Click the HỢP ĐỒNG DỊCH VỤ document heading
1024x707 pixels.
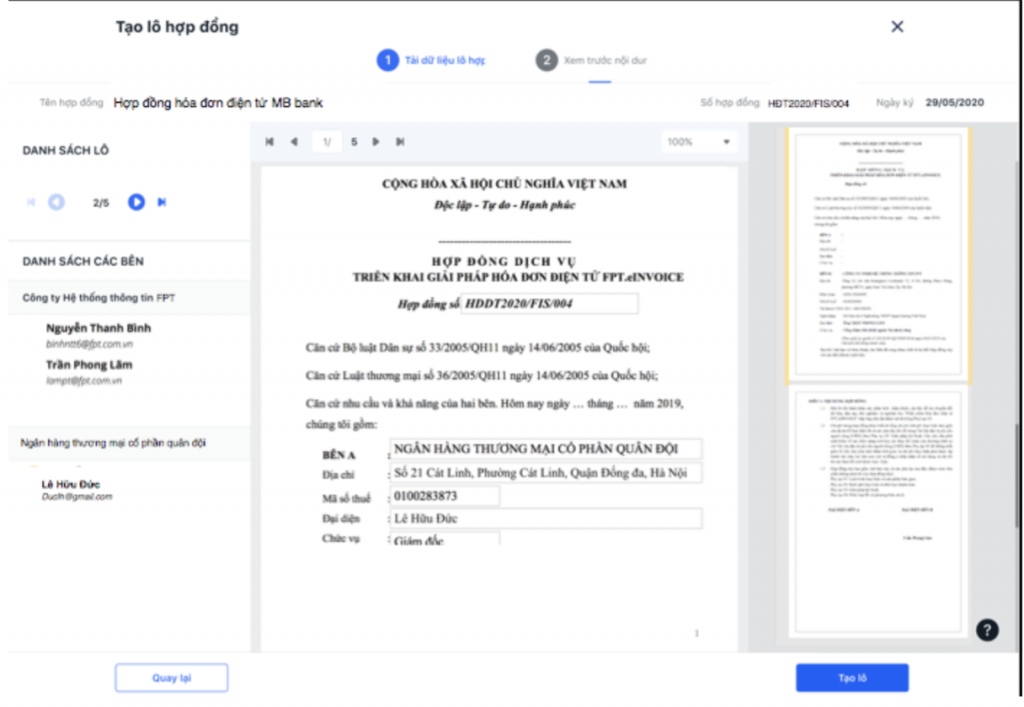coord(504,262)
